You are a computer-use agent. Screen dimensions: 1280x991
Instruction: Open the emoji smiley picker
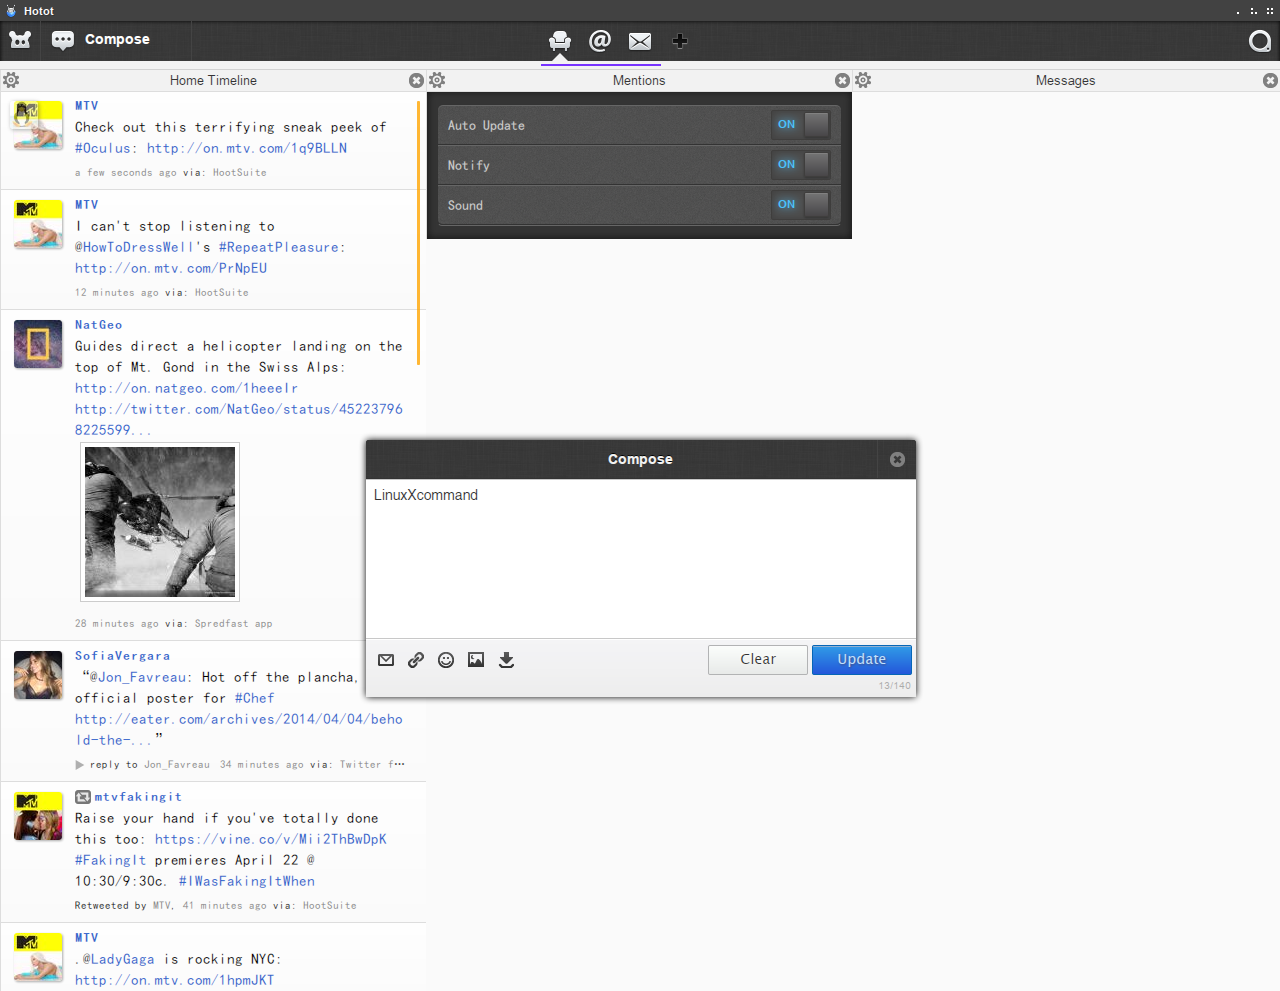click(x=446, y=660)
